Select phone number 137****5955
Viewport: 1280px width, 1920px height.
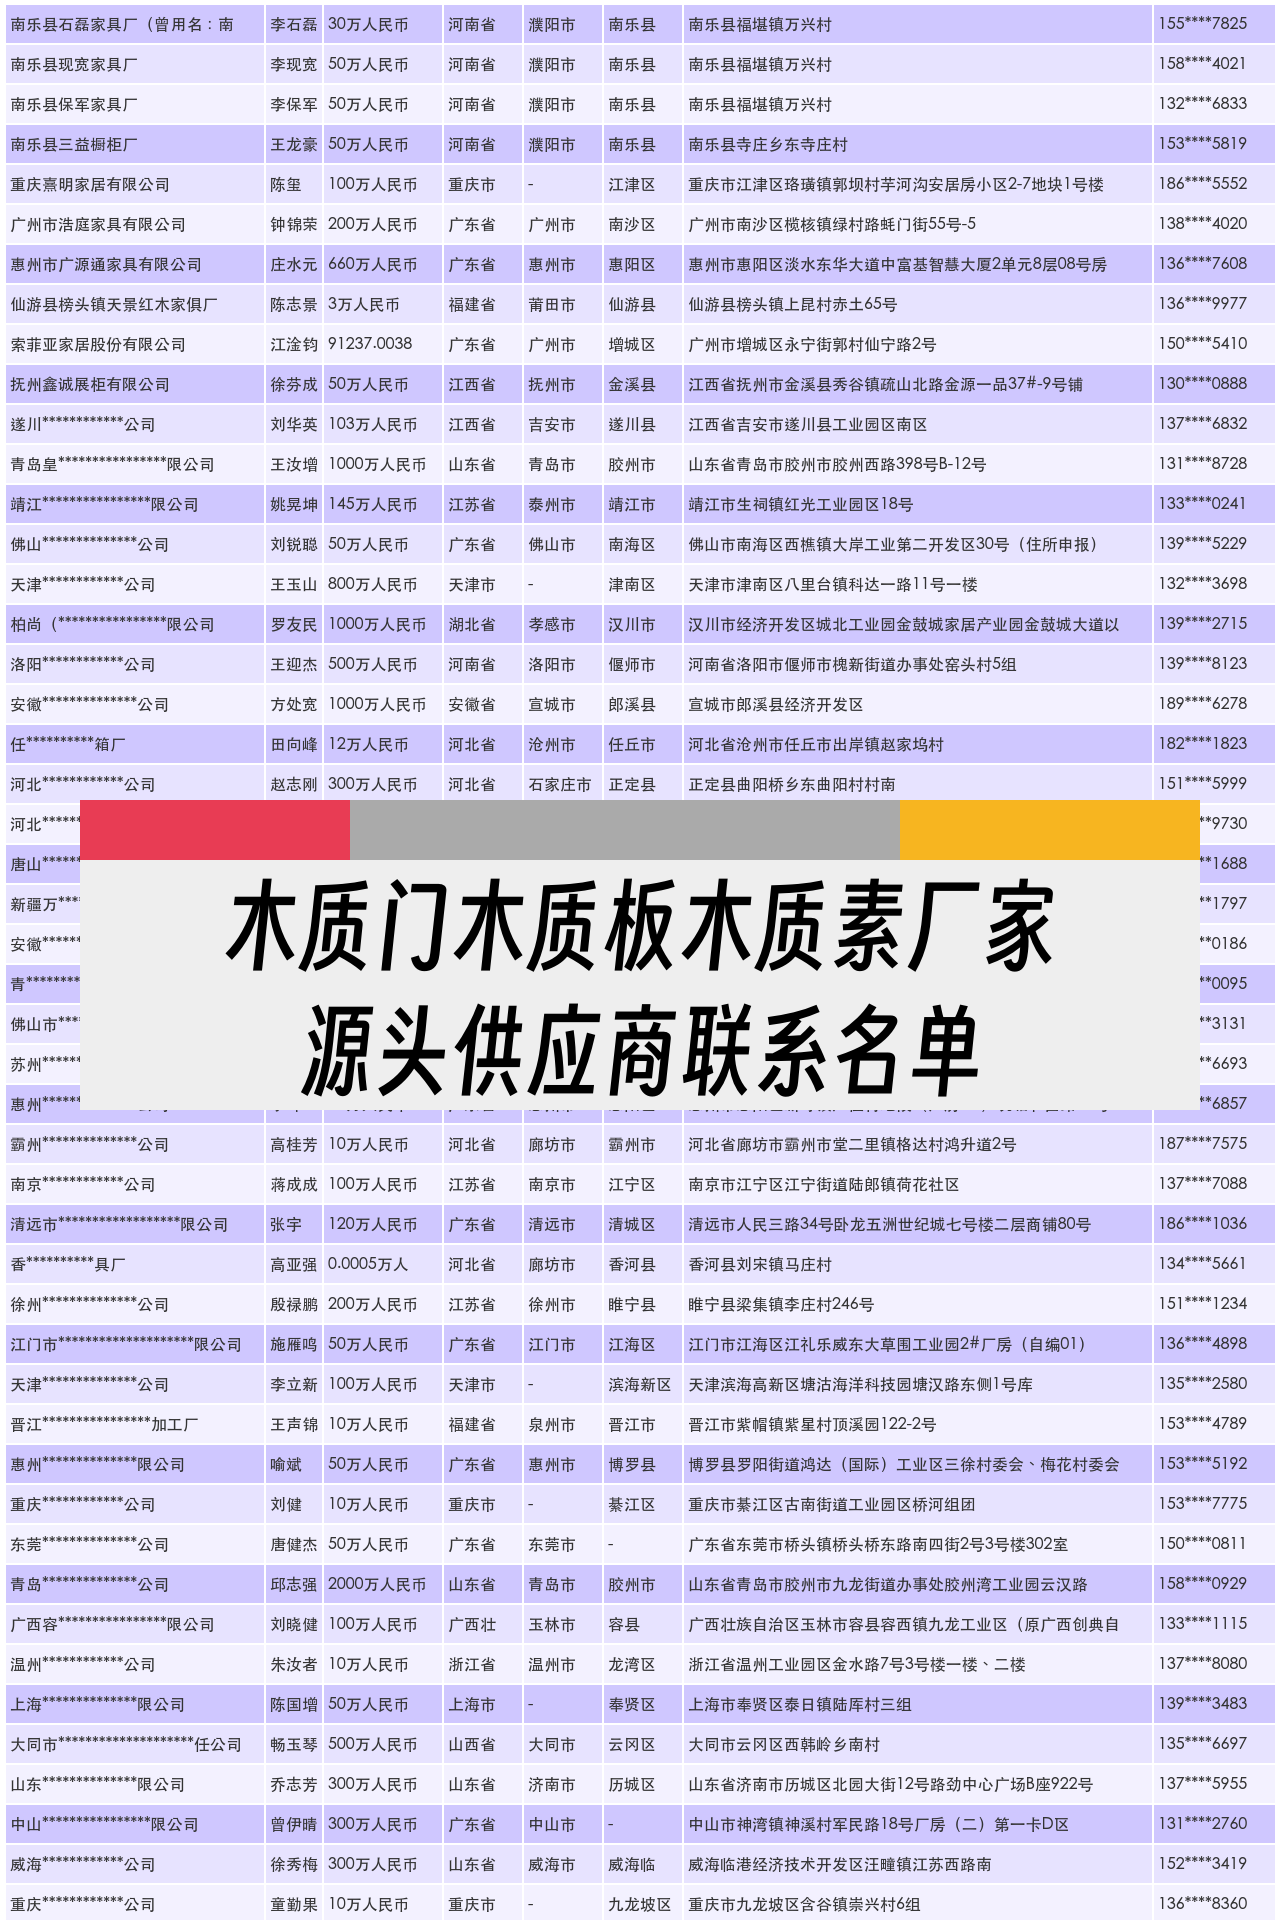tap(1202, 1784)
